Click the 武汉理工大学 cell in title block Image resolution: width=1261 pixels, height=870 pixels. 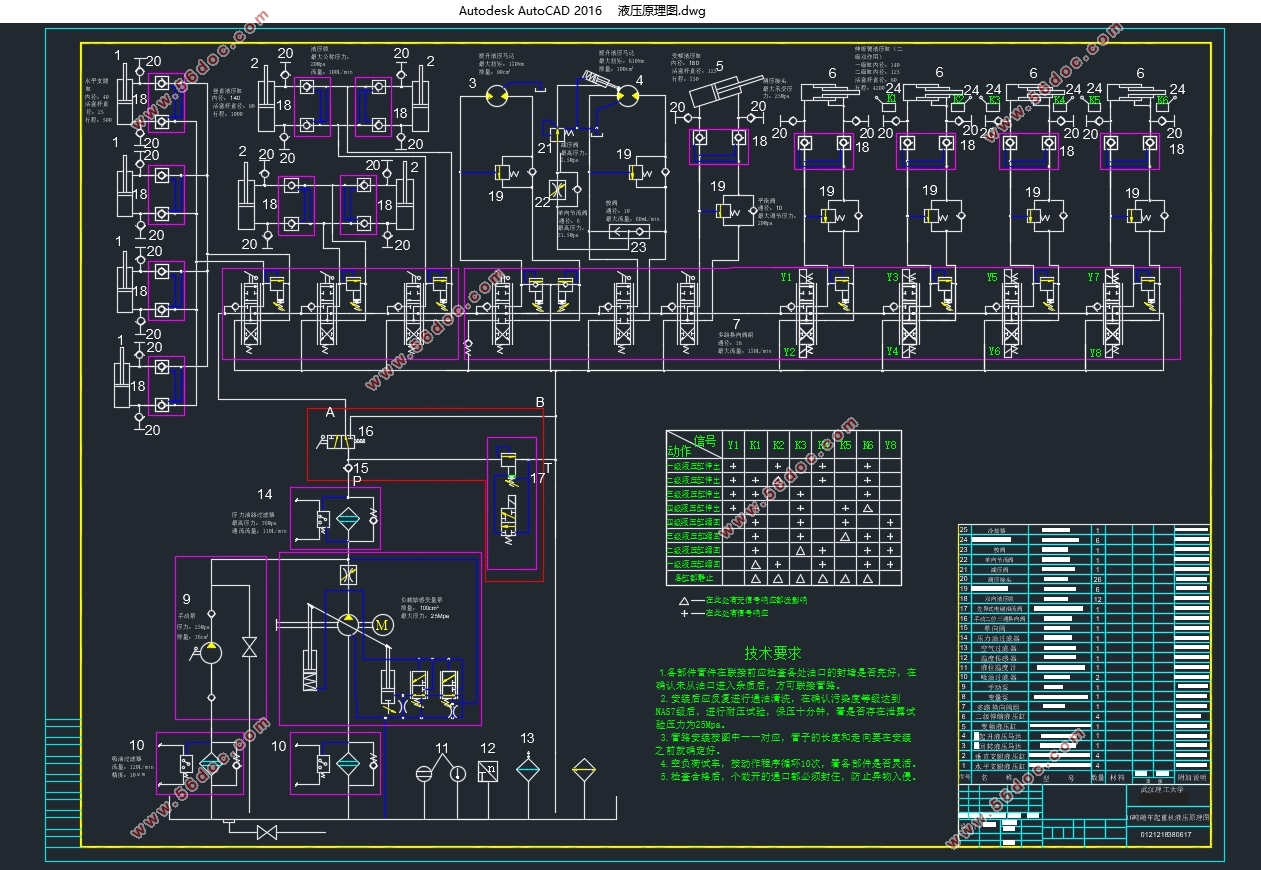pos(1161,789)
